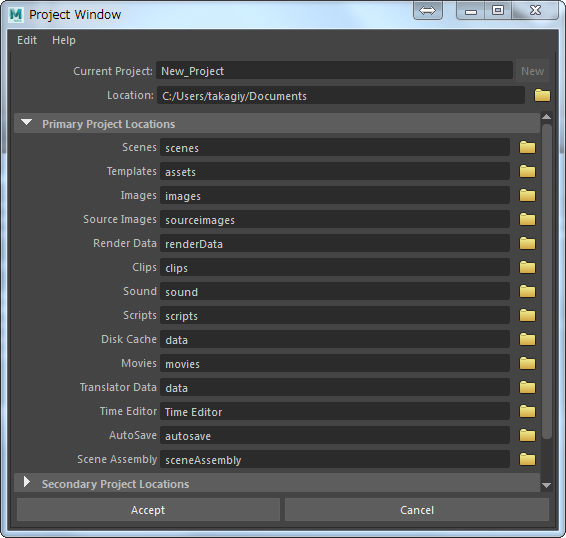Screen dimensions: 566x538
Task: Click folder icon for Clips row
Action: 527,268
